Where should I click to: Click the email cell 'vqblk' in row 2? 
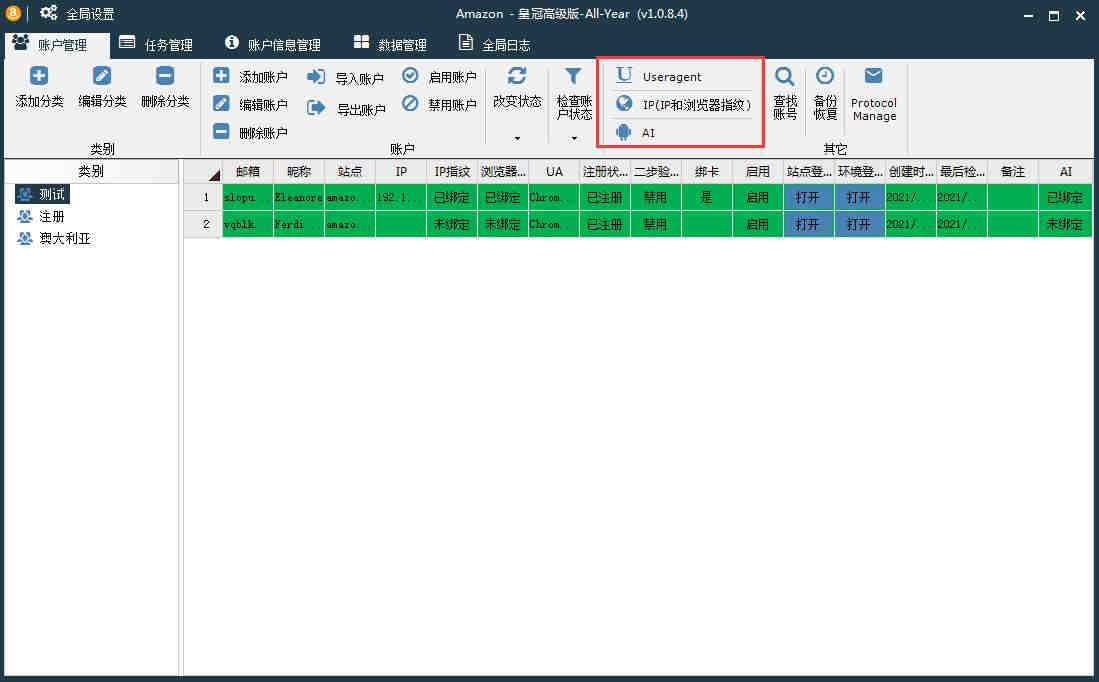click(x=247, y=224)
